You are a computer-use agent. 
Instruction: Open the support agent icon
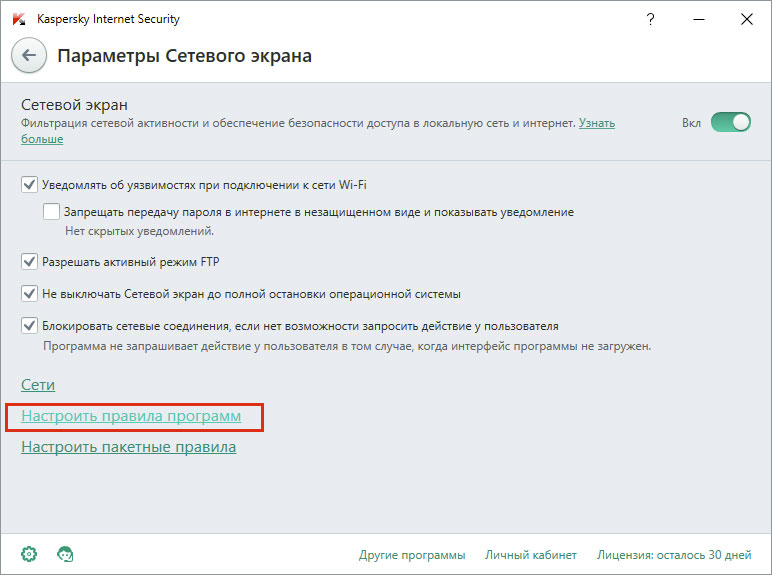tap(65, 554)
